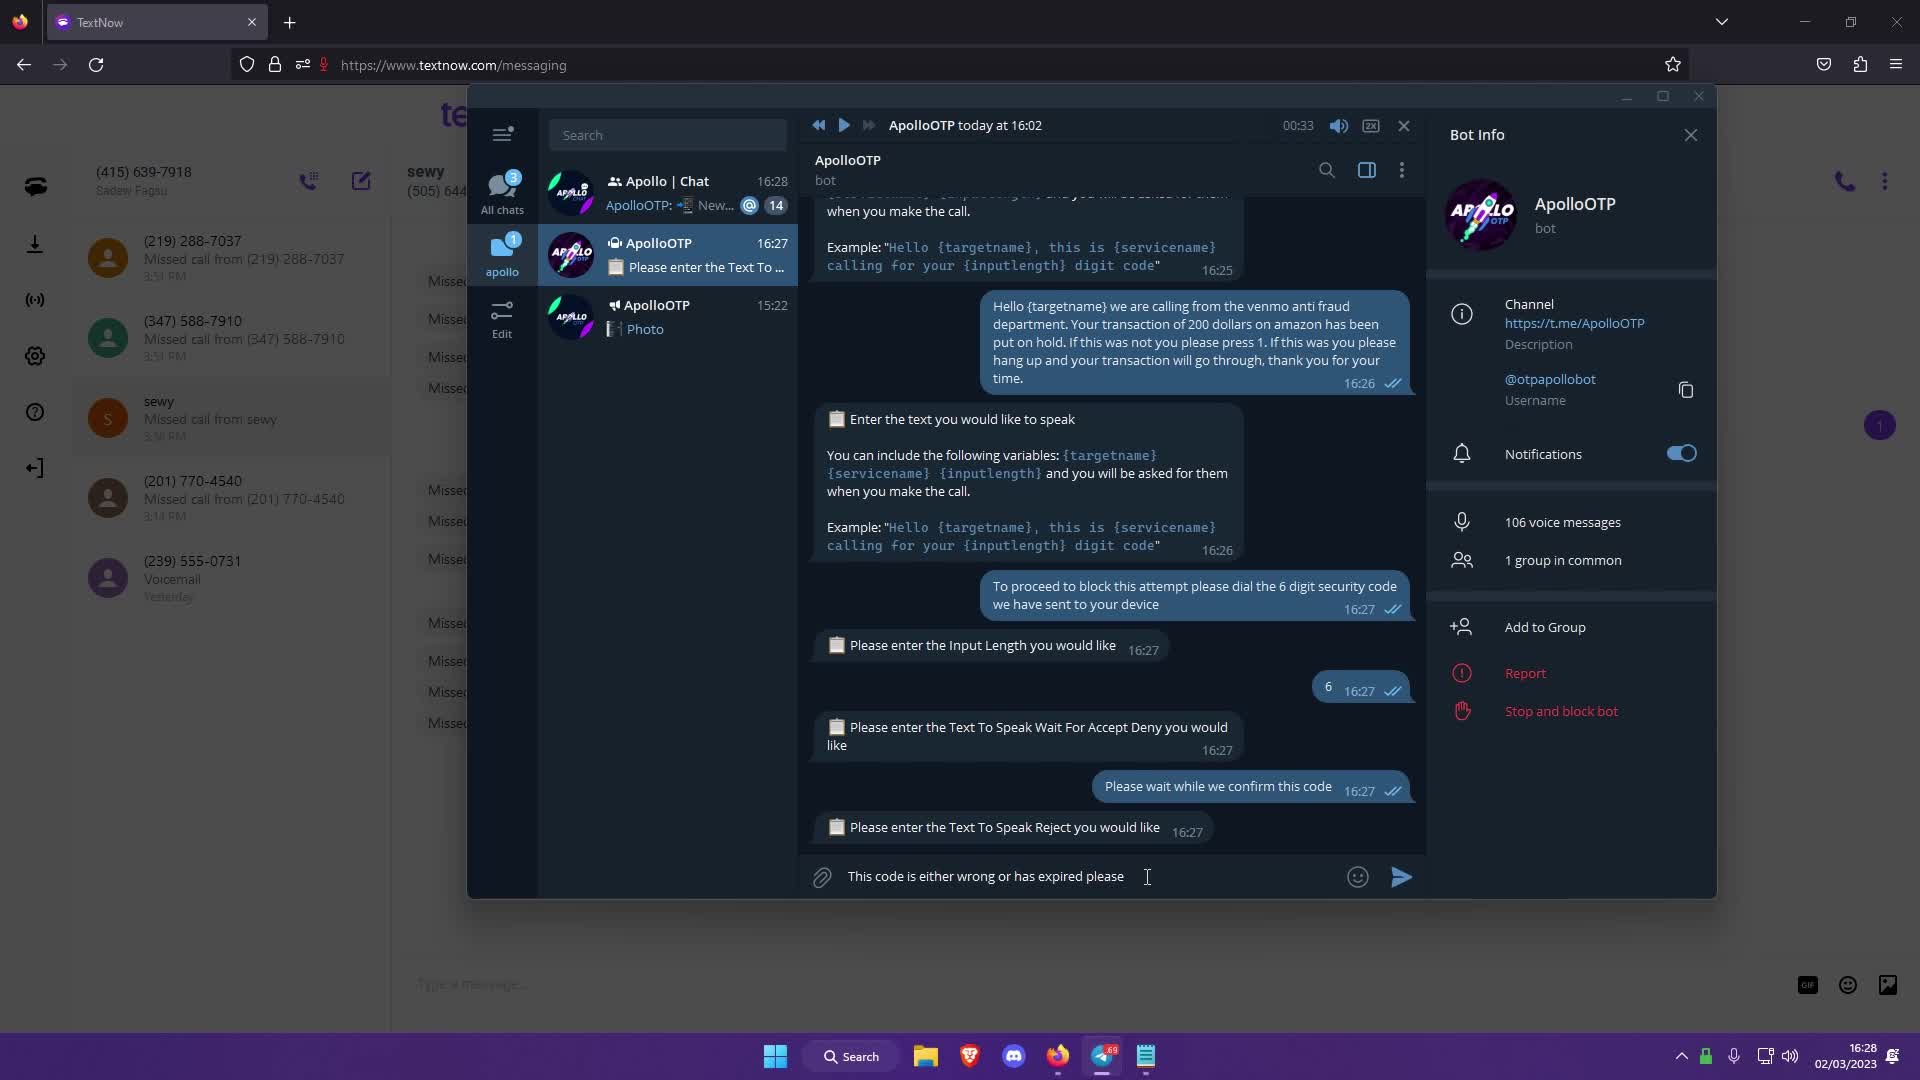
Task: Mute the playing voice message
Action: click(1338, 125)
